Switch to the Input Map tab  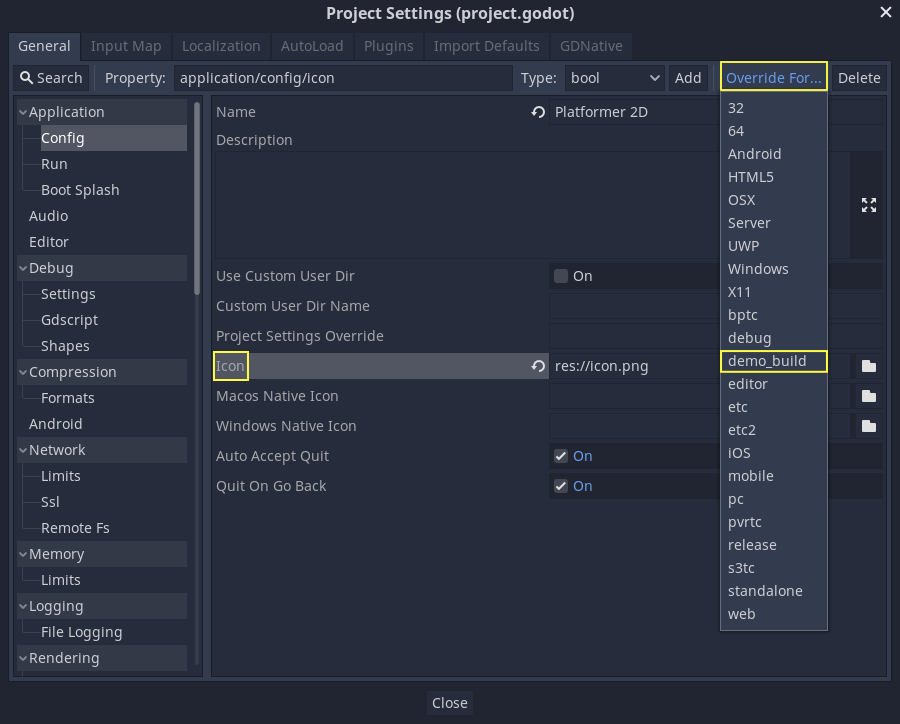[x=126, y=46]
